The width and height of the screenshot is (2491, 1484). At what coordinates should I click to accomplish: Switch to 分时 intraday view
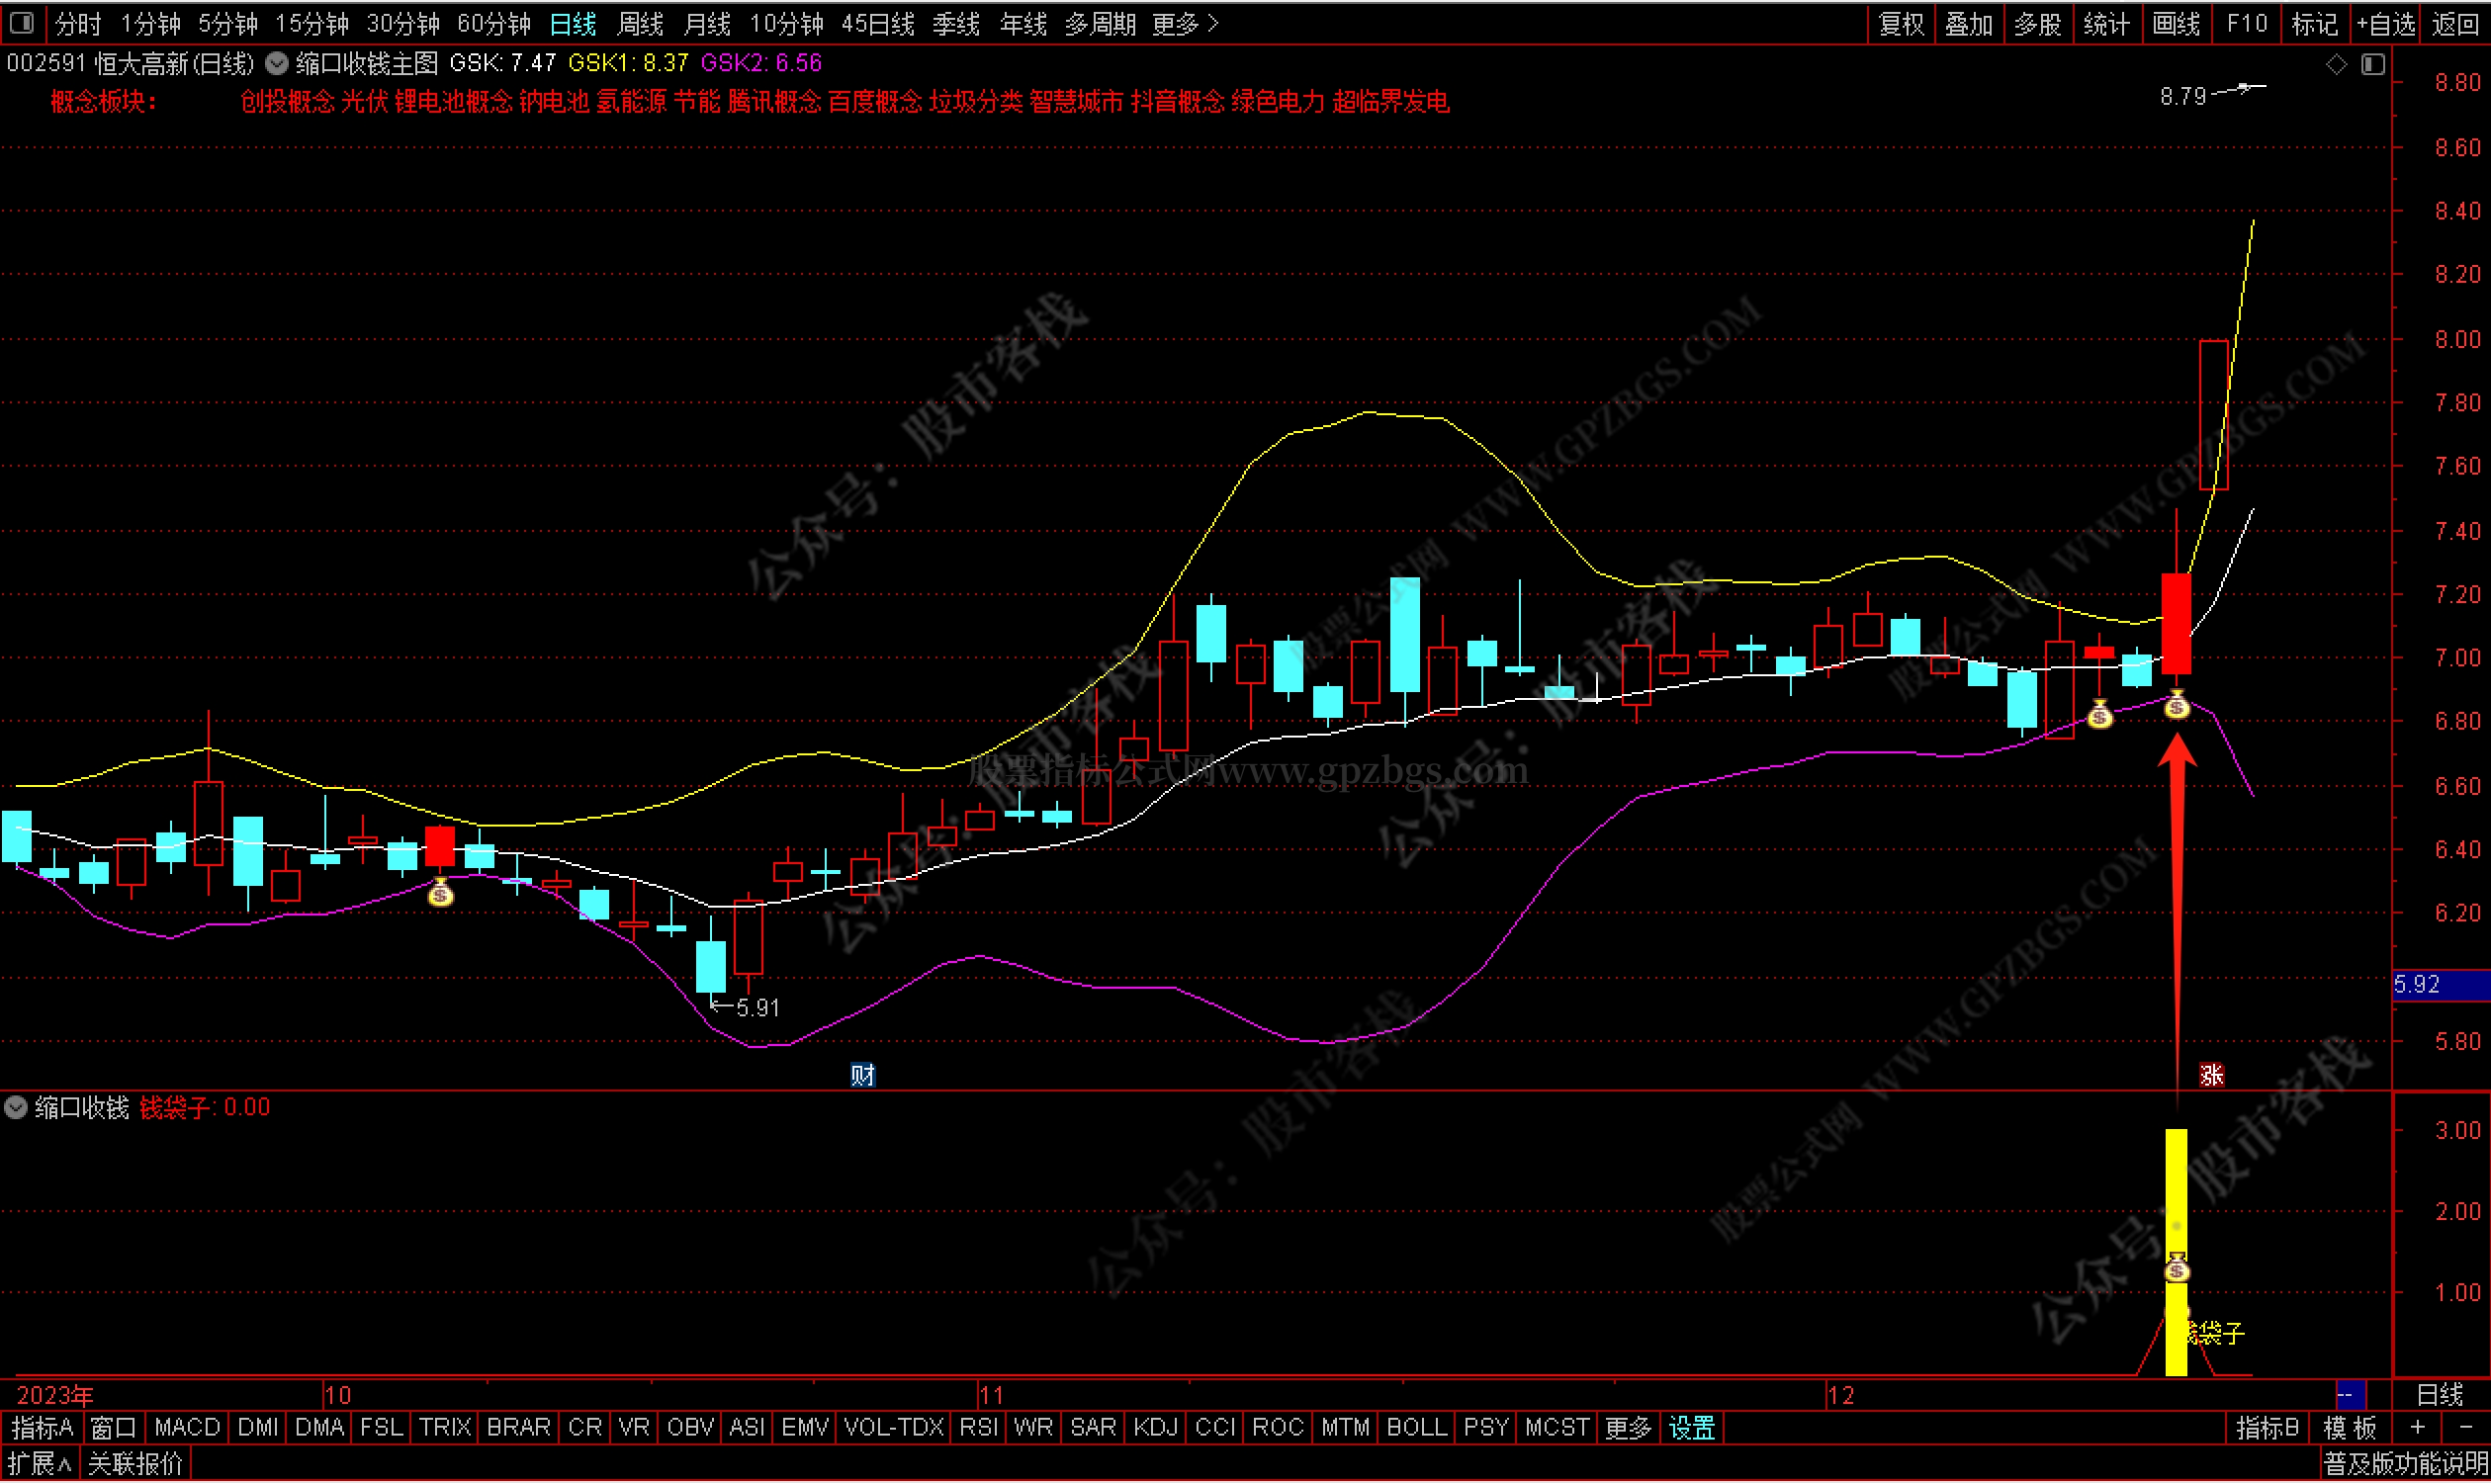(77, 23)
